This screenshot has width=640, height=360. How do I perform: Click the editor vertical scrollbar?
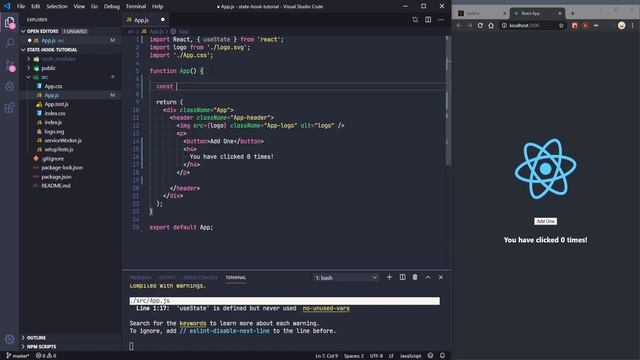448,101
